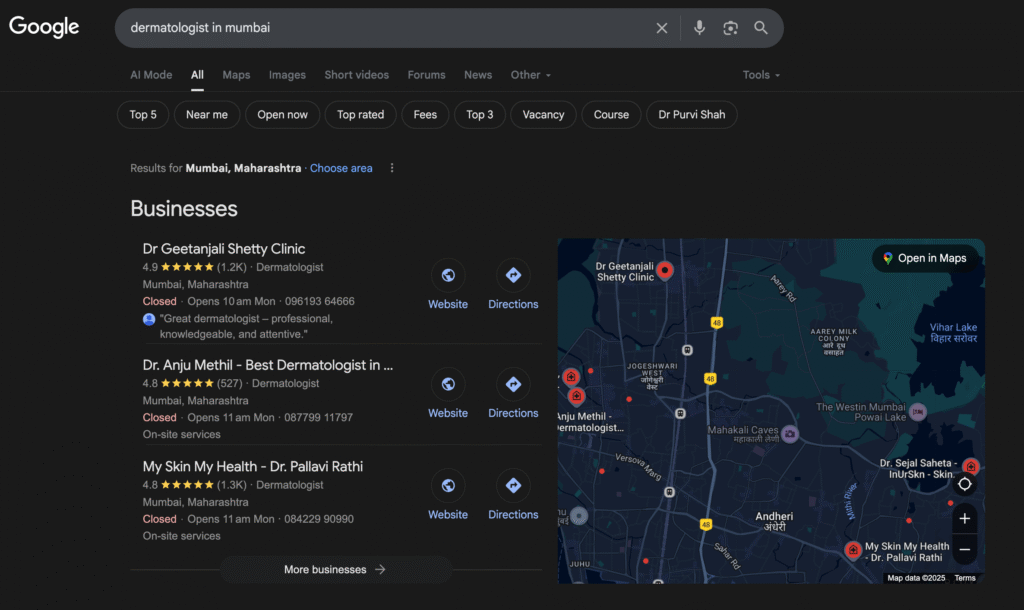Click the Choose area link
The width and height of the screenshot is (1024, 610).
[x=341, y=168]
